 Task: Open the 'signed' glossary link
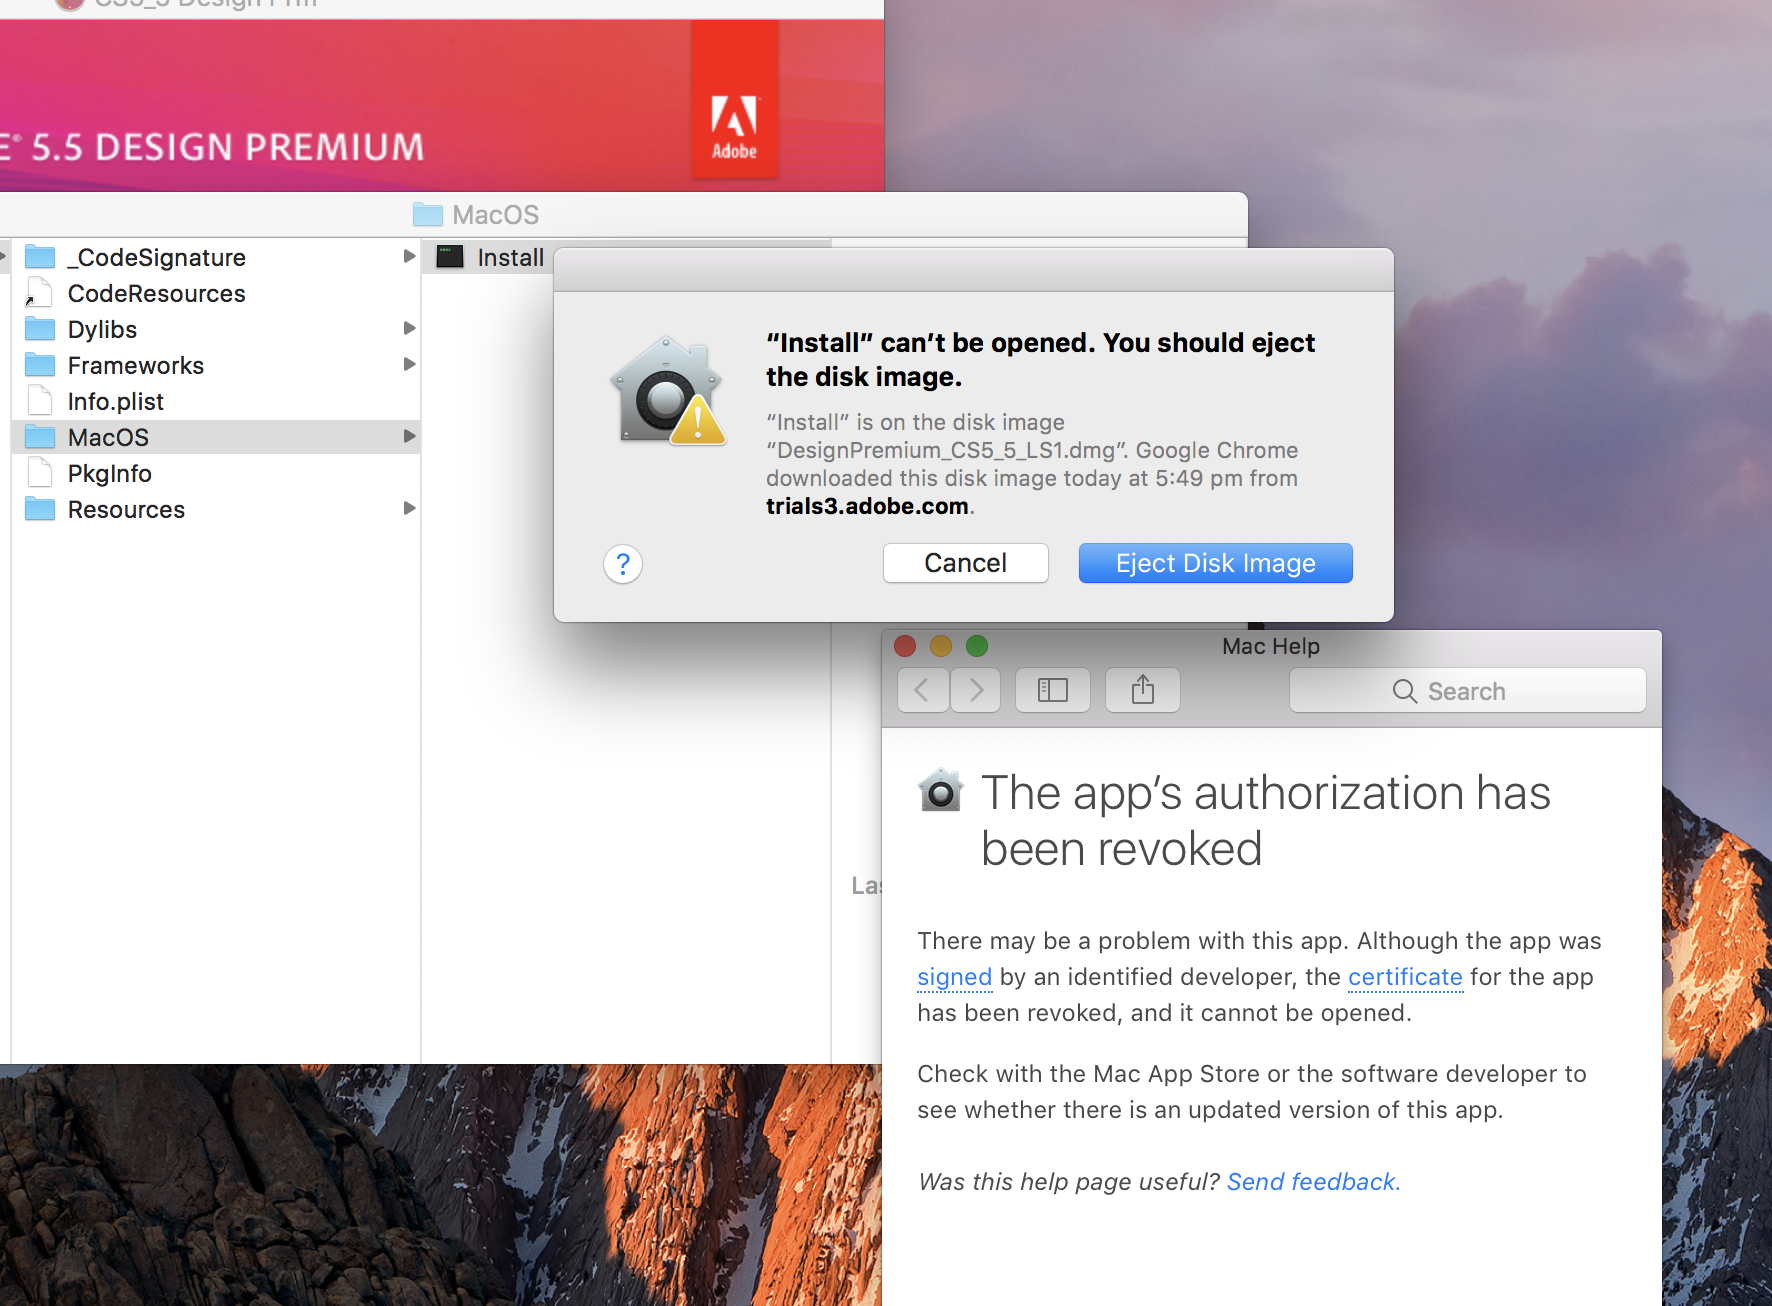pos(954,977)
